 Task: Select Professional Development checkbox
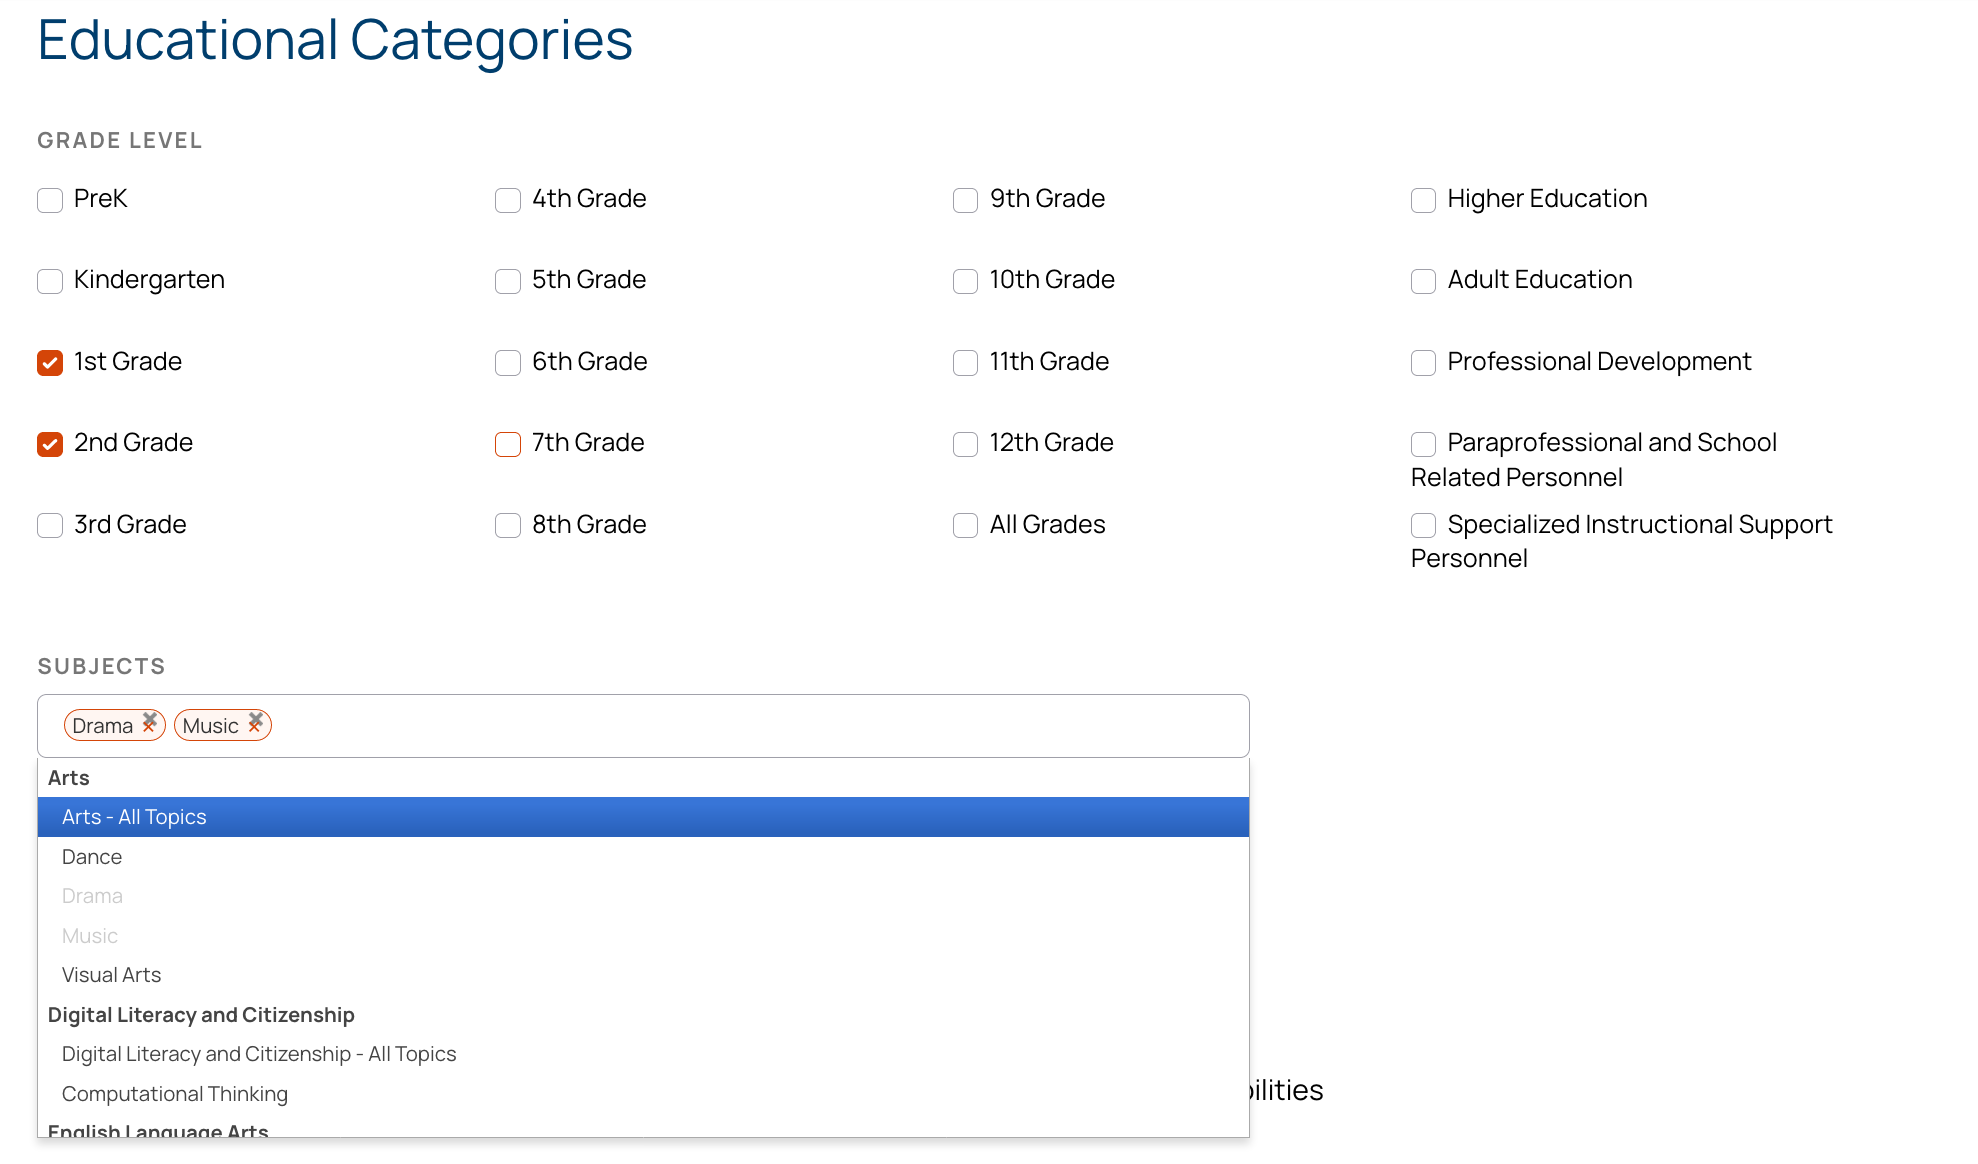[x=1423, y=362]
